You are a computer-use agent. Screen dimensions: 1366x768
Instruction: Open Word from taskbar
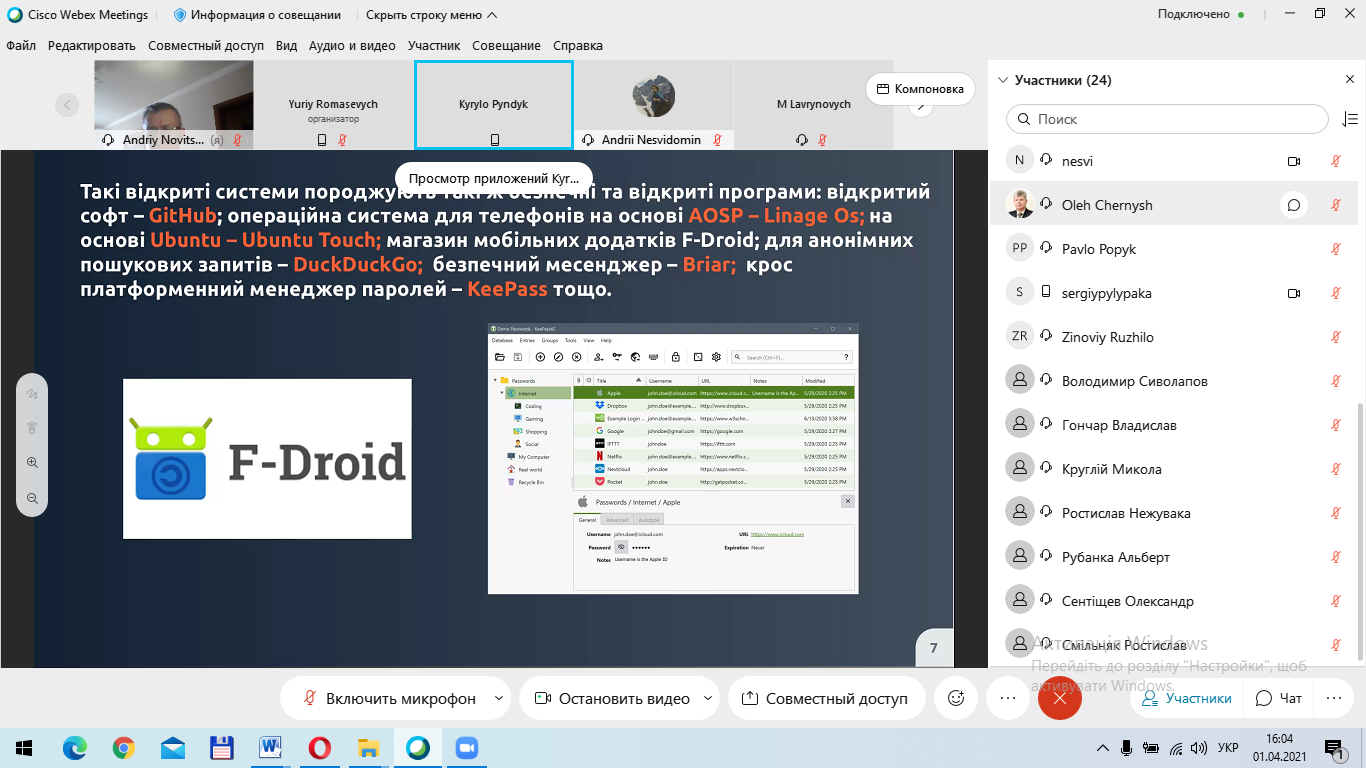tap(271, 748)
